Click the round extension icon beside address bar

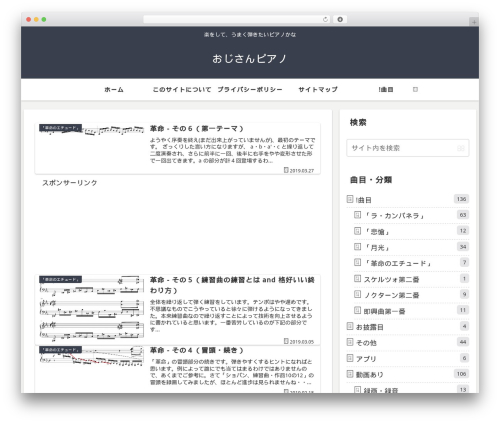pyautogui.click(x=340, y=19)
